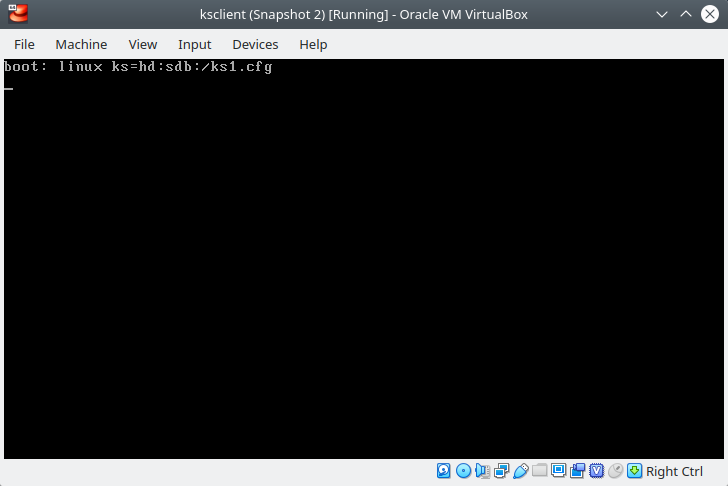Image resolution: width=728 pixels, height=486 pixels.
Task: Click the display settings status icon
Action: 559,471
